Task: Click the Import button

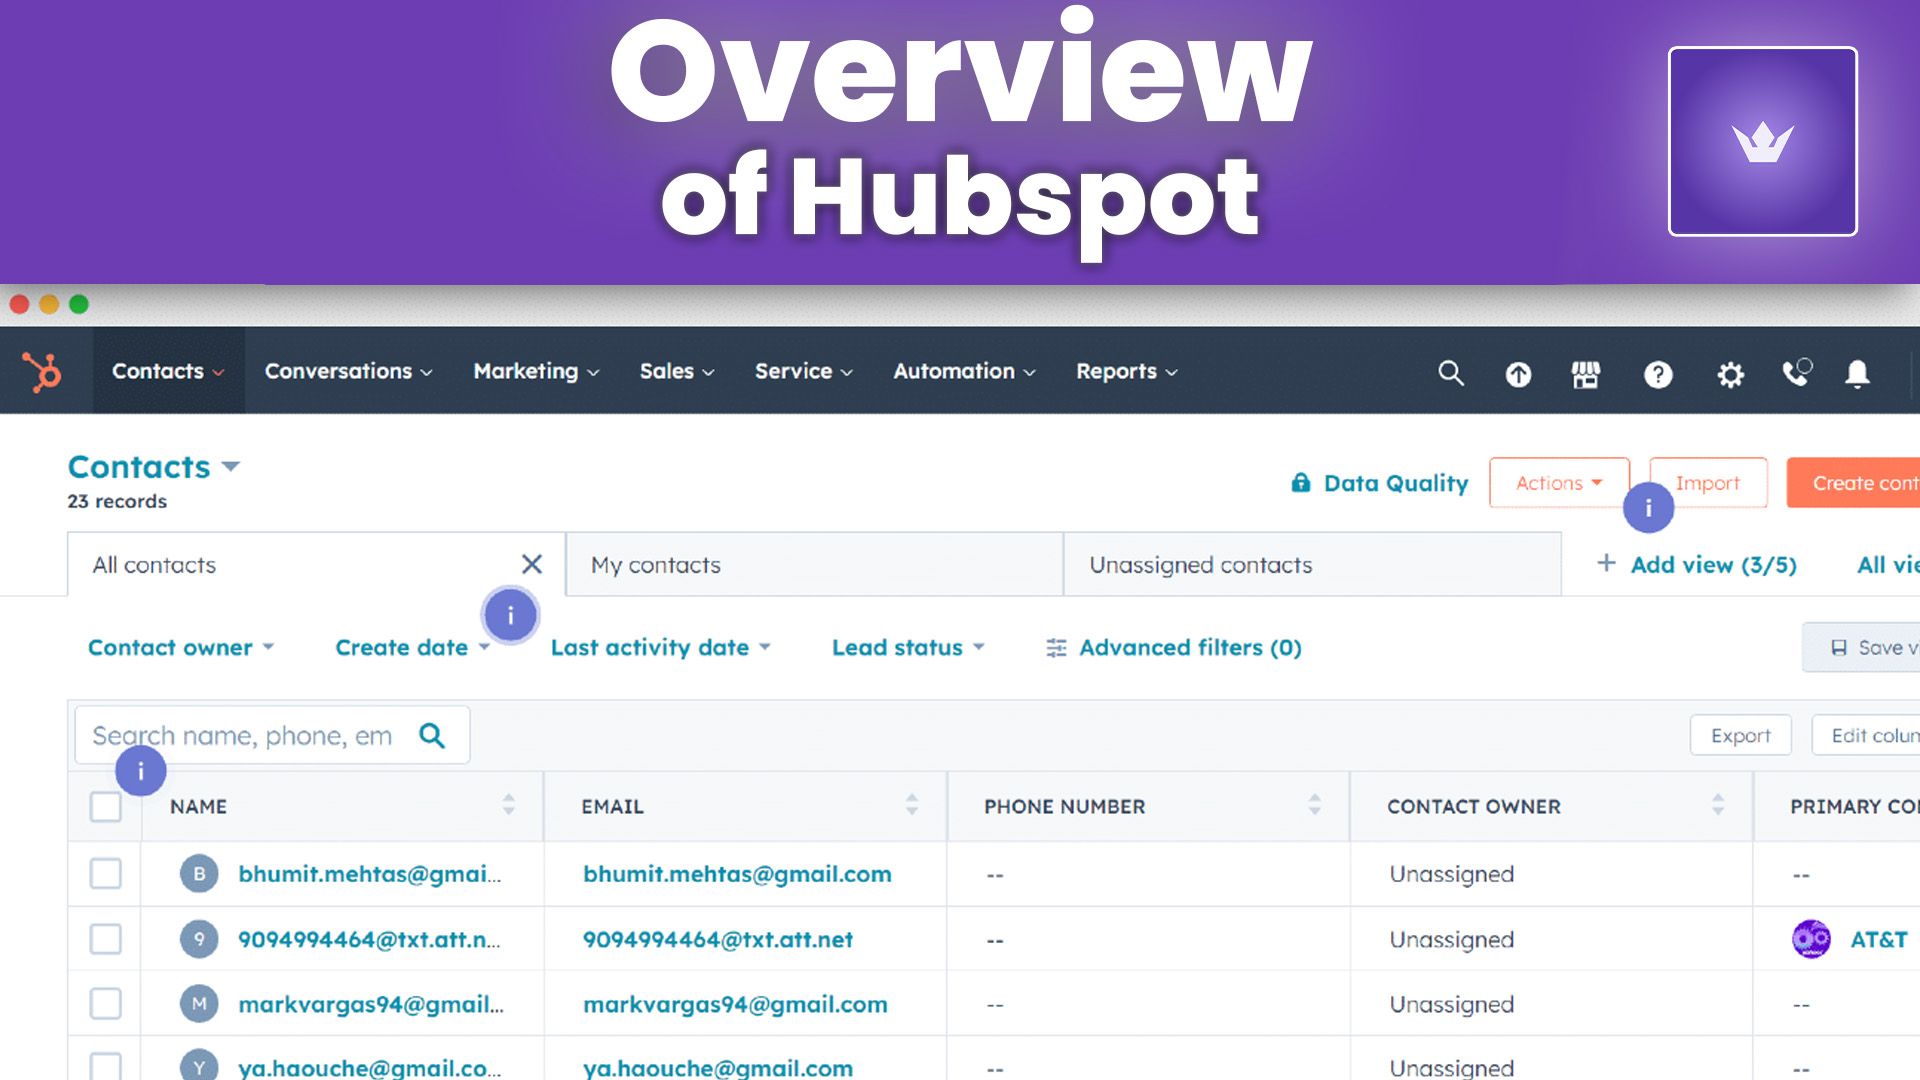Action: 1708,483
